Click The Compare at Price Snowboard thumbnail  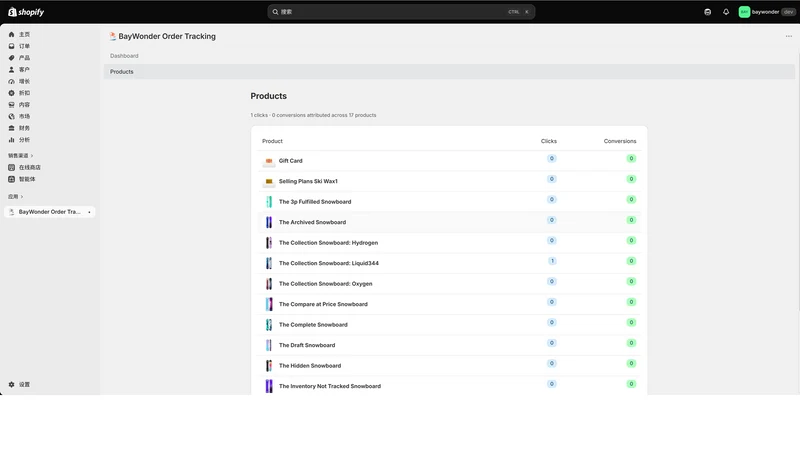click(269, 304)
